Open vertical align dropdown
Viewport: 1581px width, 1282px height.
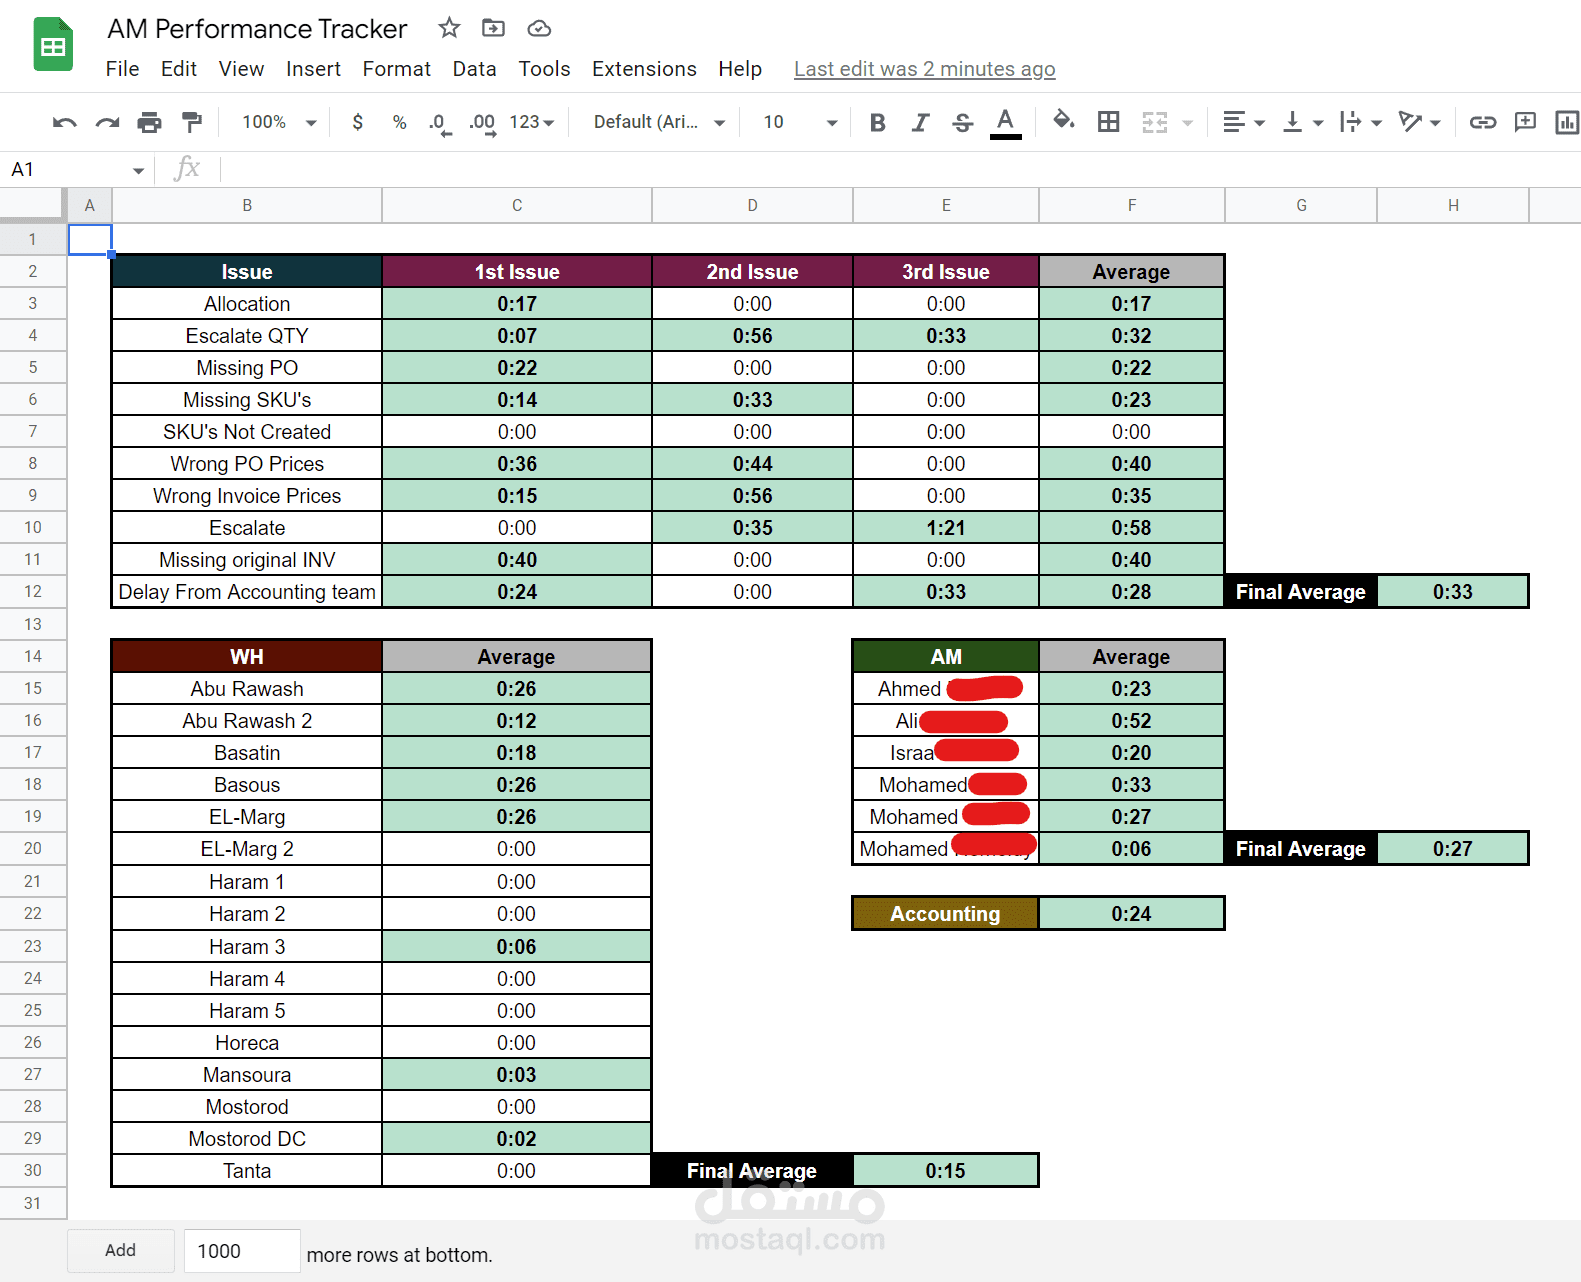1302,122
